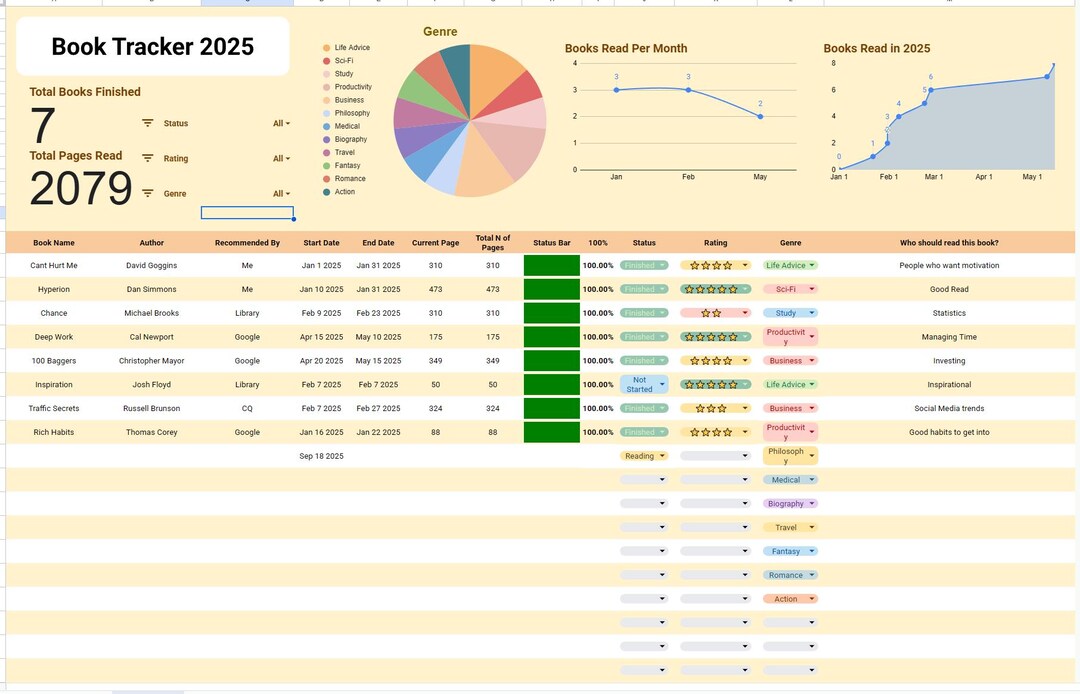The width and height of the screenshot is (1080, 694).
Task: Click the Book Tracker 2025 title
Action: 152,46
